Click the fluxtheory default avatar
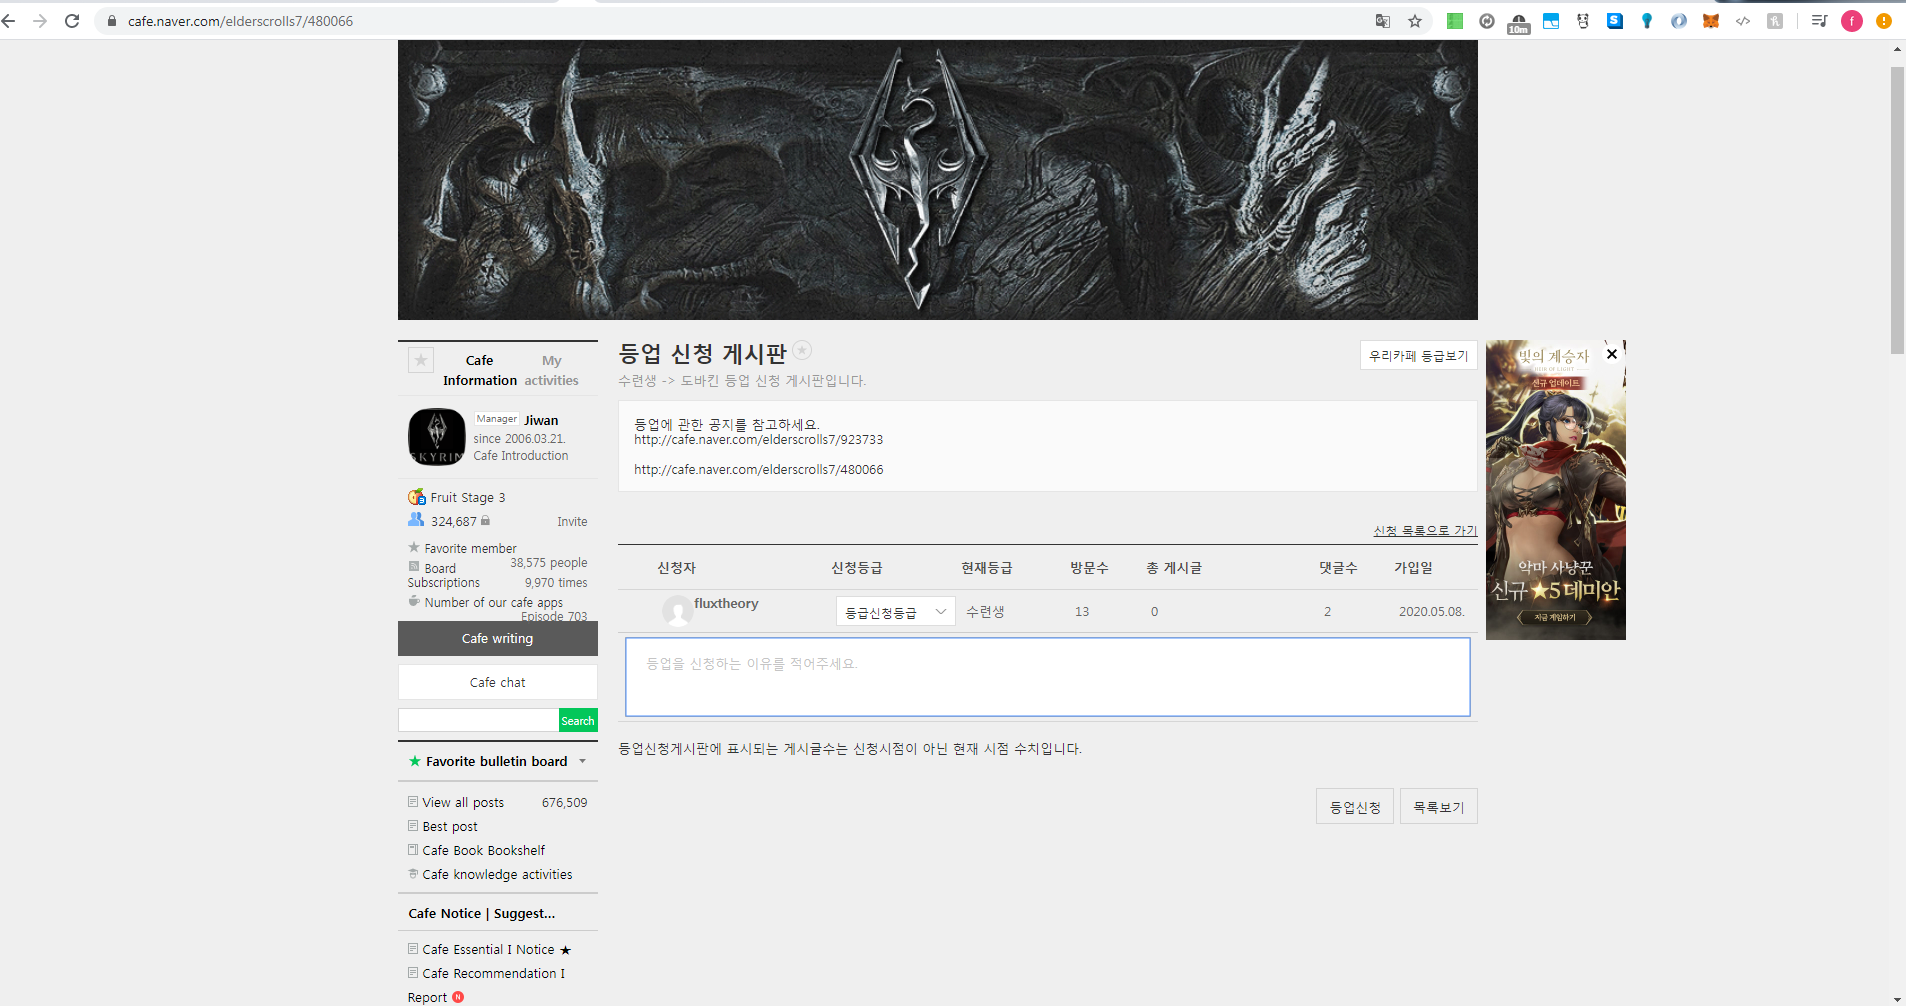The height and width of the screenshot is (1006, 1920). 677,610
